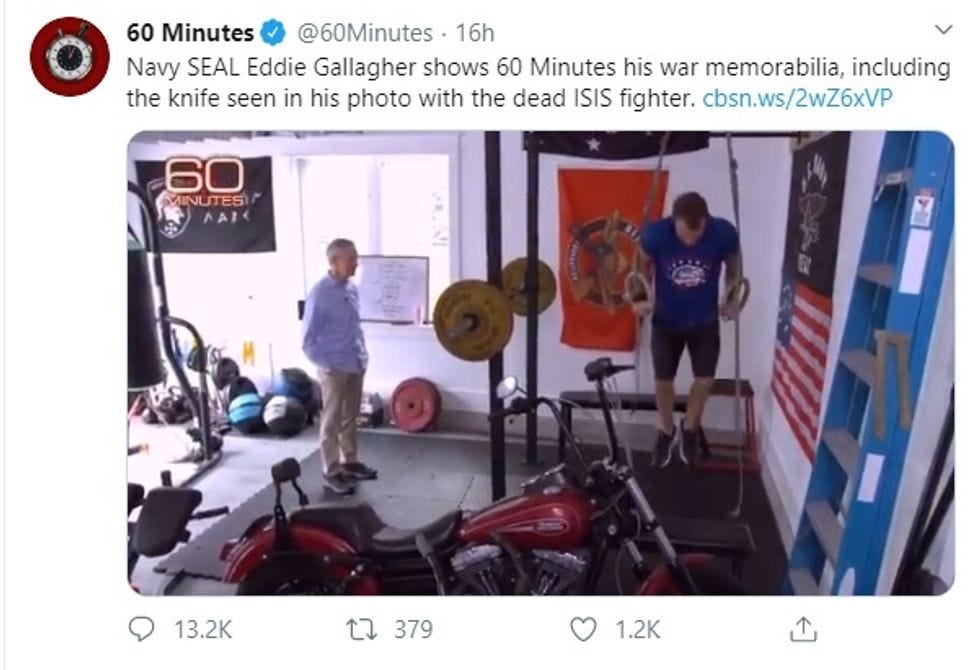
Task: Play the embedded gym video
Action: coord(541,362)
